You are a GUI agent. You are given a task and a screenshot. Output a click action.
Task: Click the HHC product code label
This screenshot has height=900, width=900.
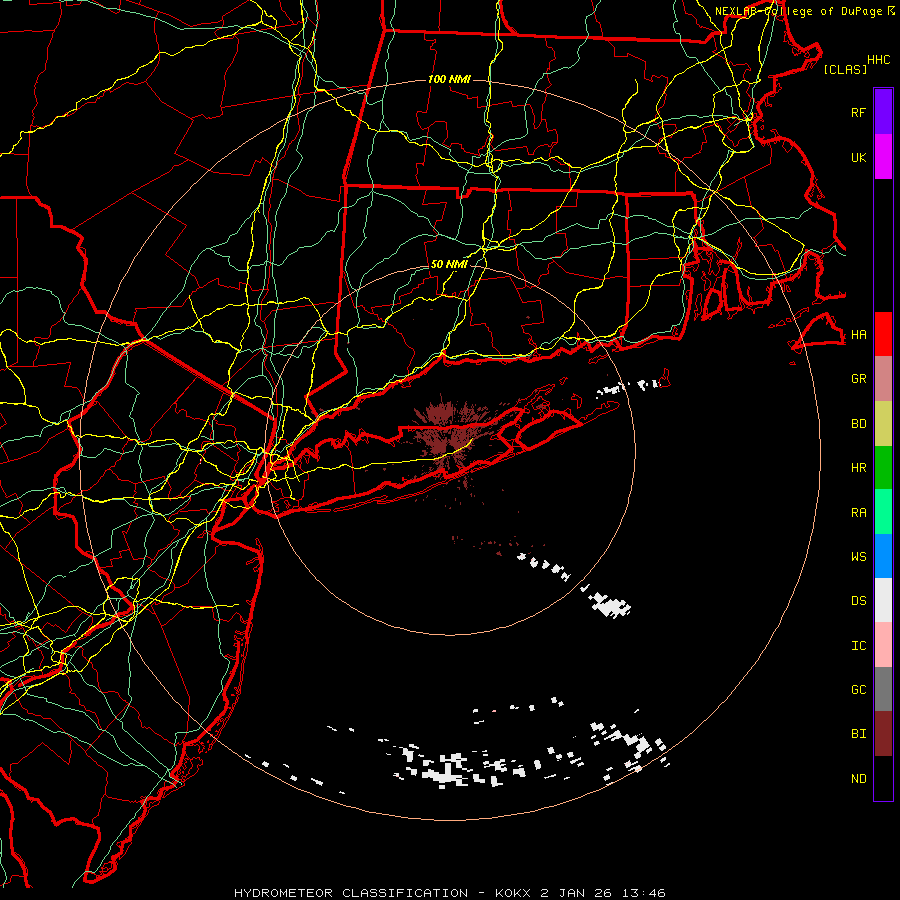point(878,60)
